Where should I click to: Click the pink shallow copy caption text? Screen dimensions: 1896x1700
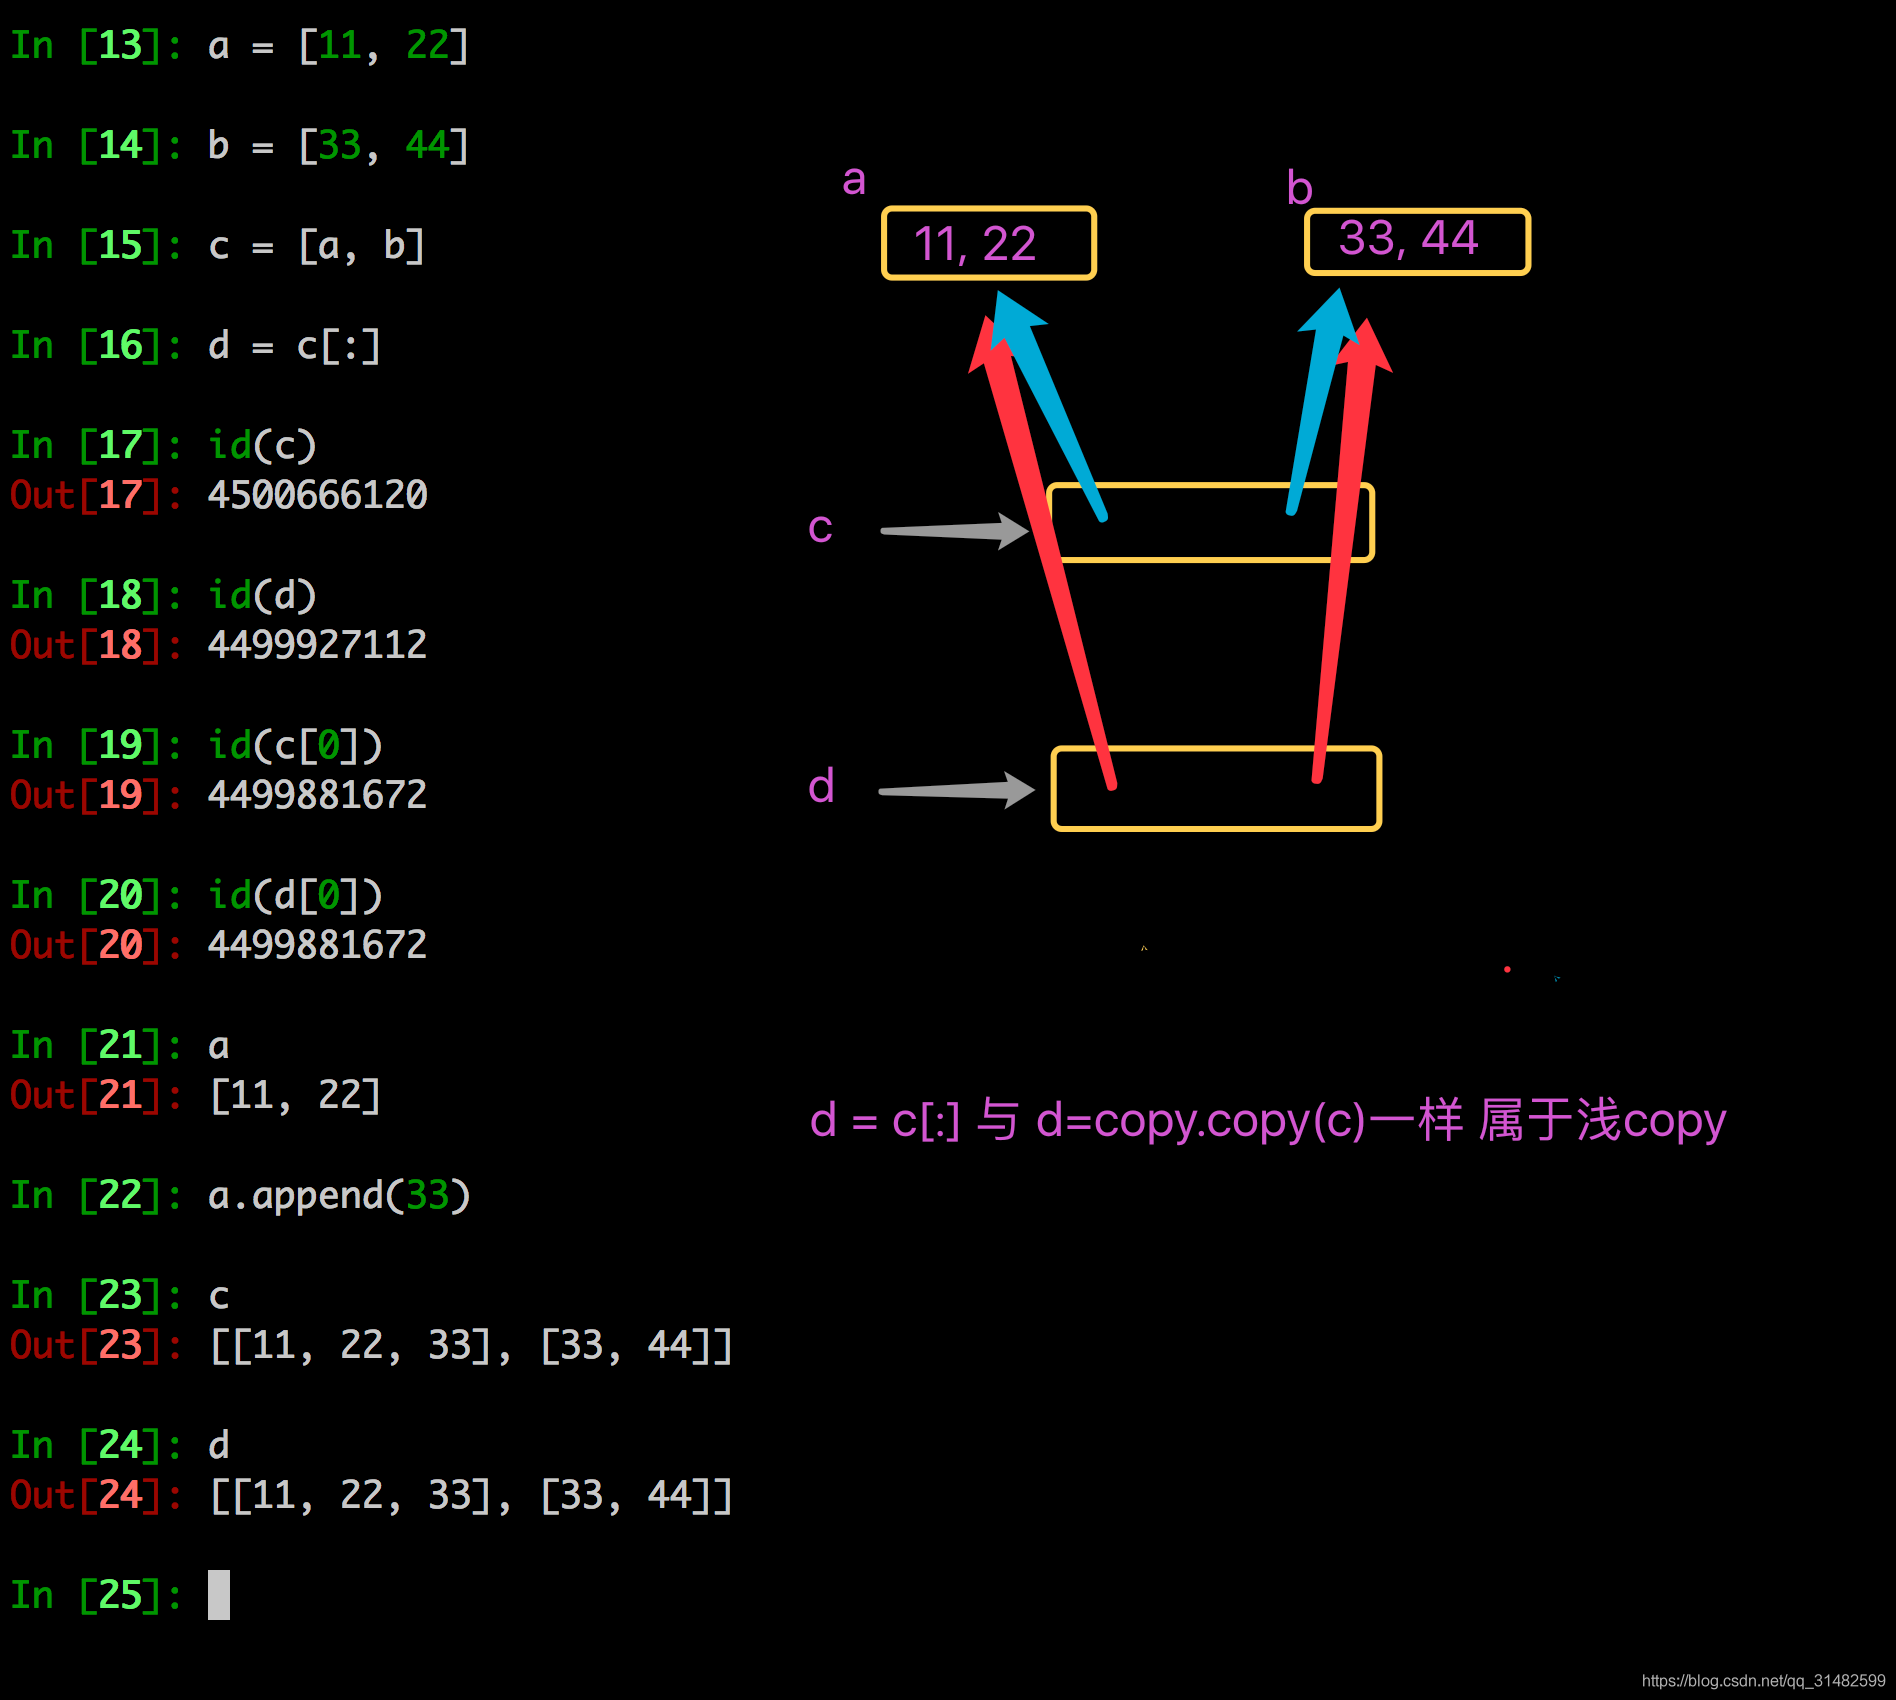1267,1119
